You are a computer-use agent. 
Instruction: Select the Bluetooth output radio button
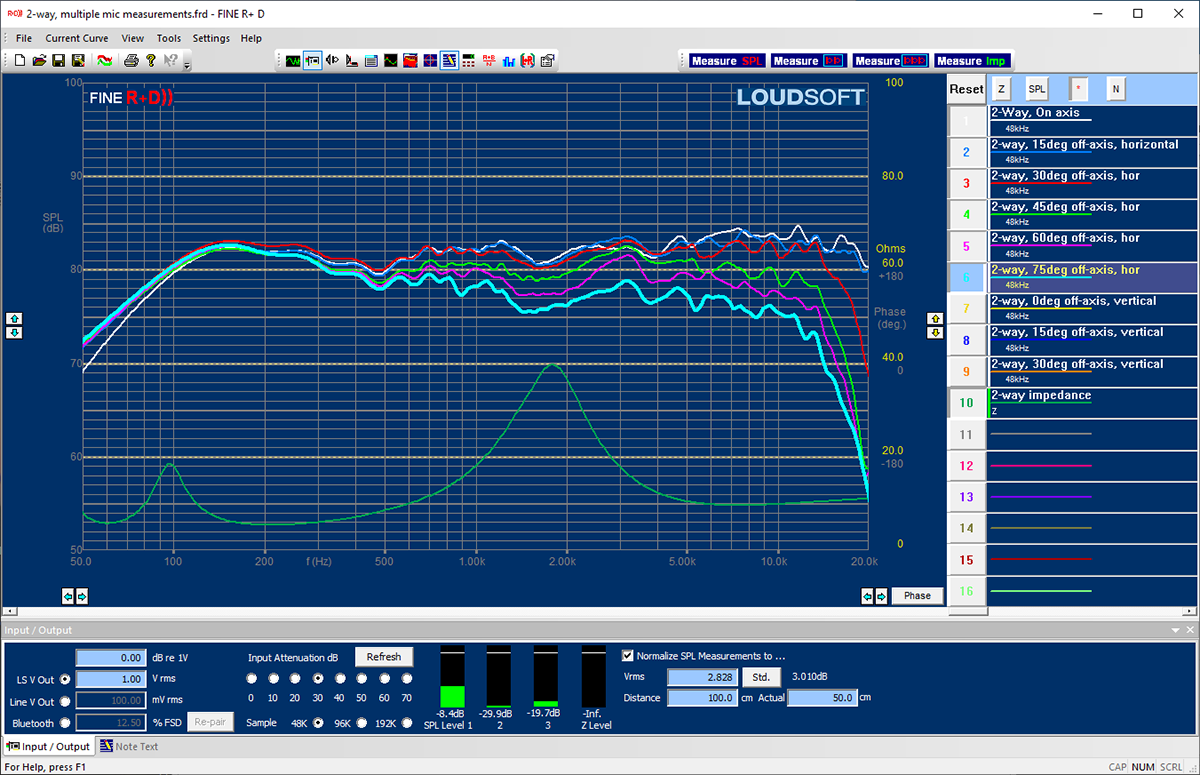[66, 722]
